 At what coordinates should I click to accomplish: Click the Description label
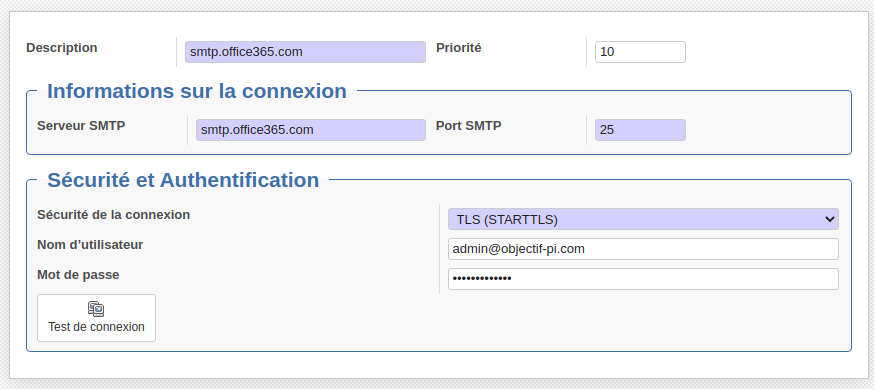[x=62, y=48]
